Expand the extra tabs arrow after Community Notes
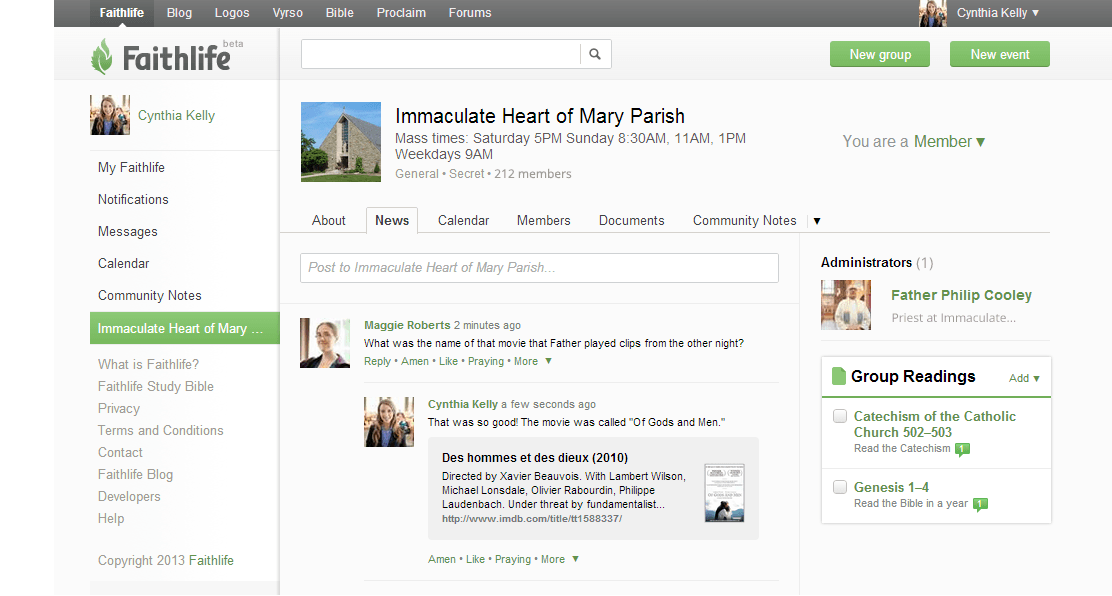Image resolution: width=1112 pixels, height=596 pixels. point(817,221)
